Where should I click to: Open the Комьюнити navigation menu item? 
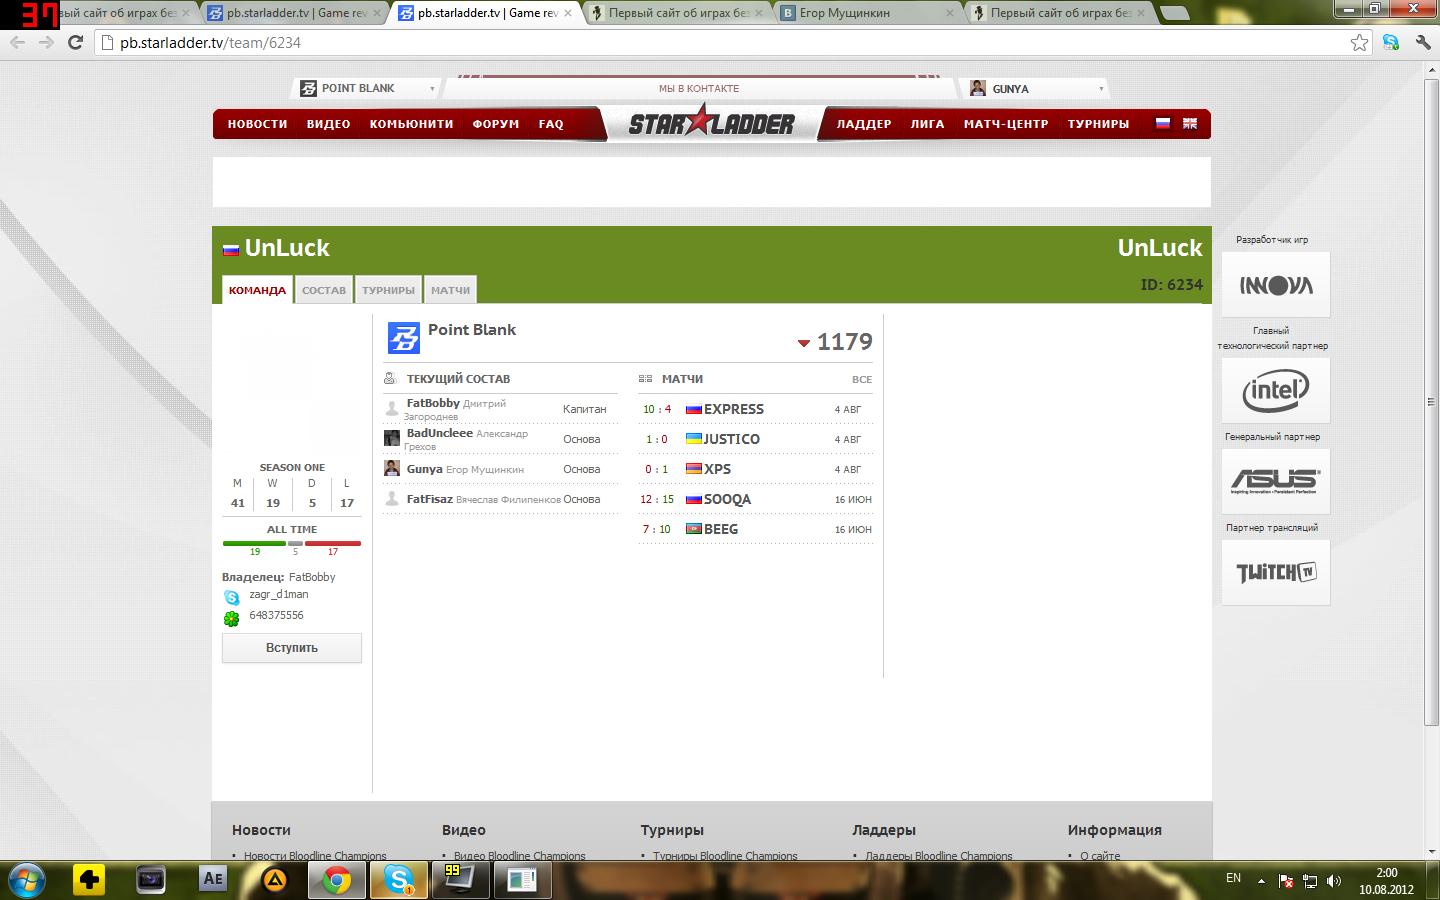[411, 124]
